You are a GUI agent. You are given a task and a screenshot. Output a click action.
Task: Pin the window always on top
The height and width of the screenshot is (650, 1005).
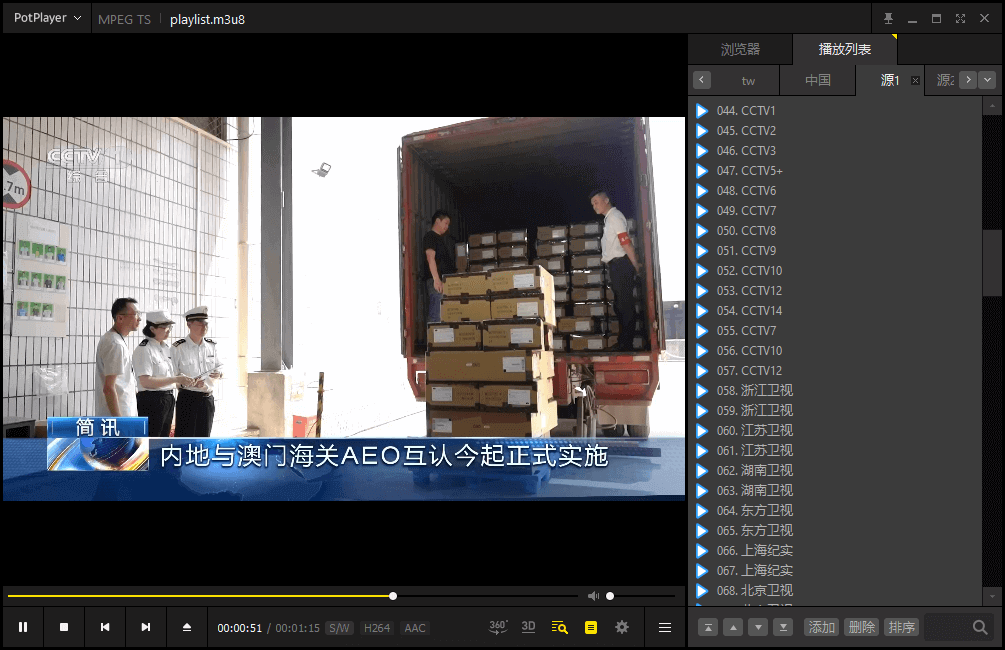pos(888,19)
